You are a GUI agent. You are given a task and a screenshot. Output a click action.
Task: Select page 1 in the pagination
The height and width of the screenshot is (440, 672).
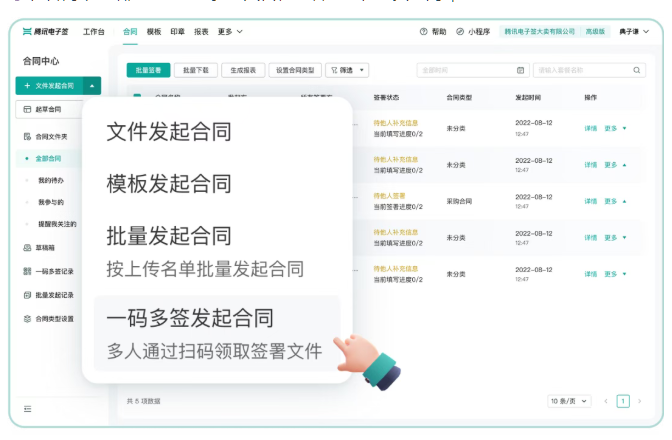(x=623, y=401)
